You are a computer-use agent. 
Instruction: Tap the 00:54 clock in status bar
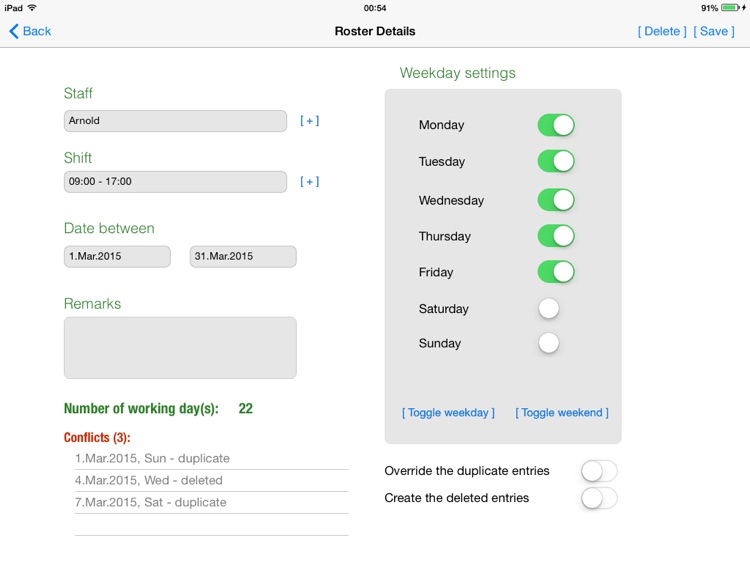pyautogui.click(x=375, y=8)
